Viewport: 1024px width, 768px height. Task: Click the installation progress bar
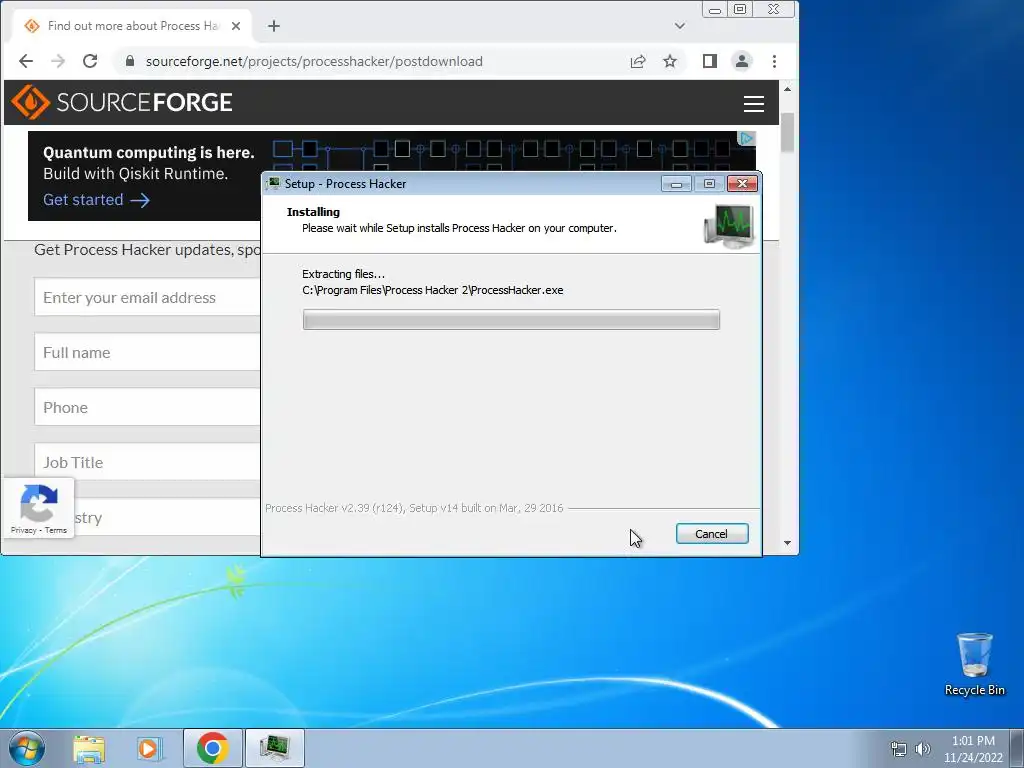tap(511, 319)
